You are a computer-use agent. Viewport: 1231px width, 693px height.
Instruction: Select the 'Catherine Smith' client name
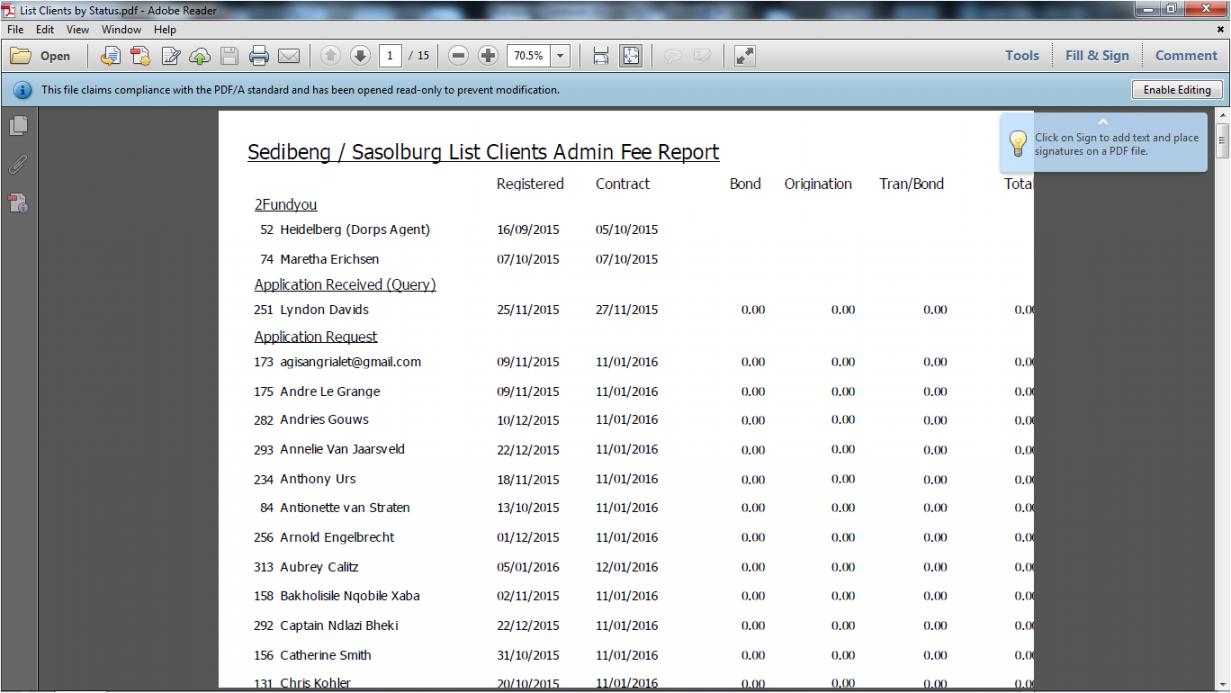pos(325,655)
